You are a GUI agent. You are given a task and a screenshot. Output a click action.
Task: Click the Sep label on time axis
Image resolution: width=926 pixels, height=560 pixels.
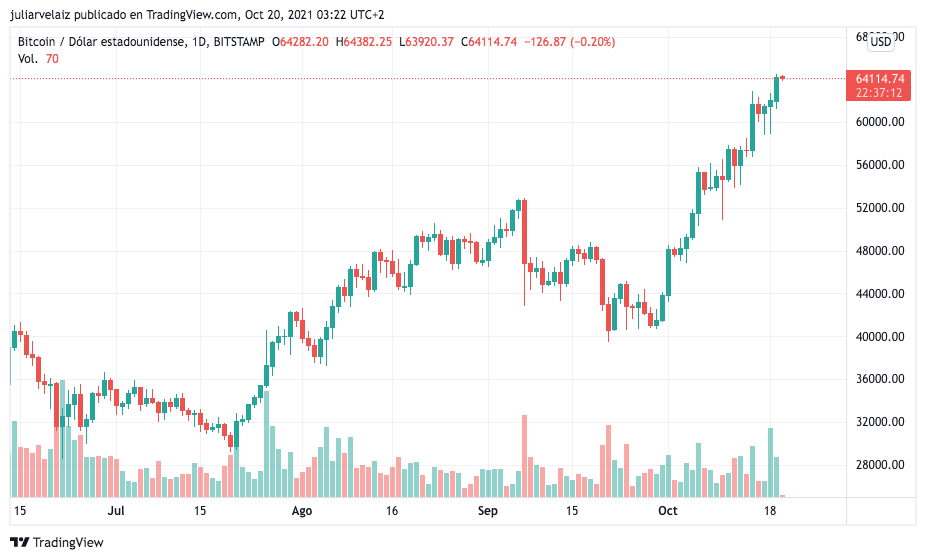[488, 511]
